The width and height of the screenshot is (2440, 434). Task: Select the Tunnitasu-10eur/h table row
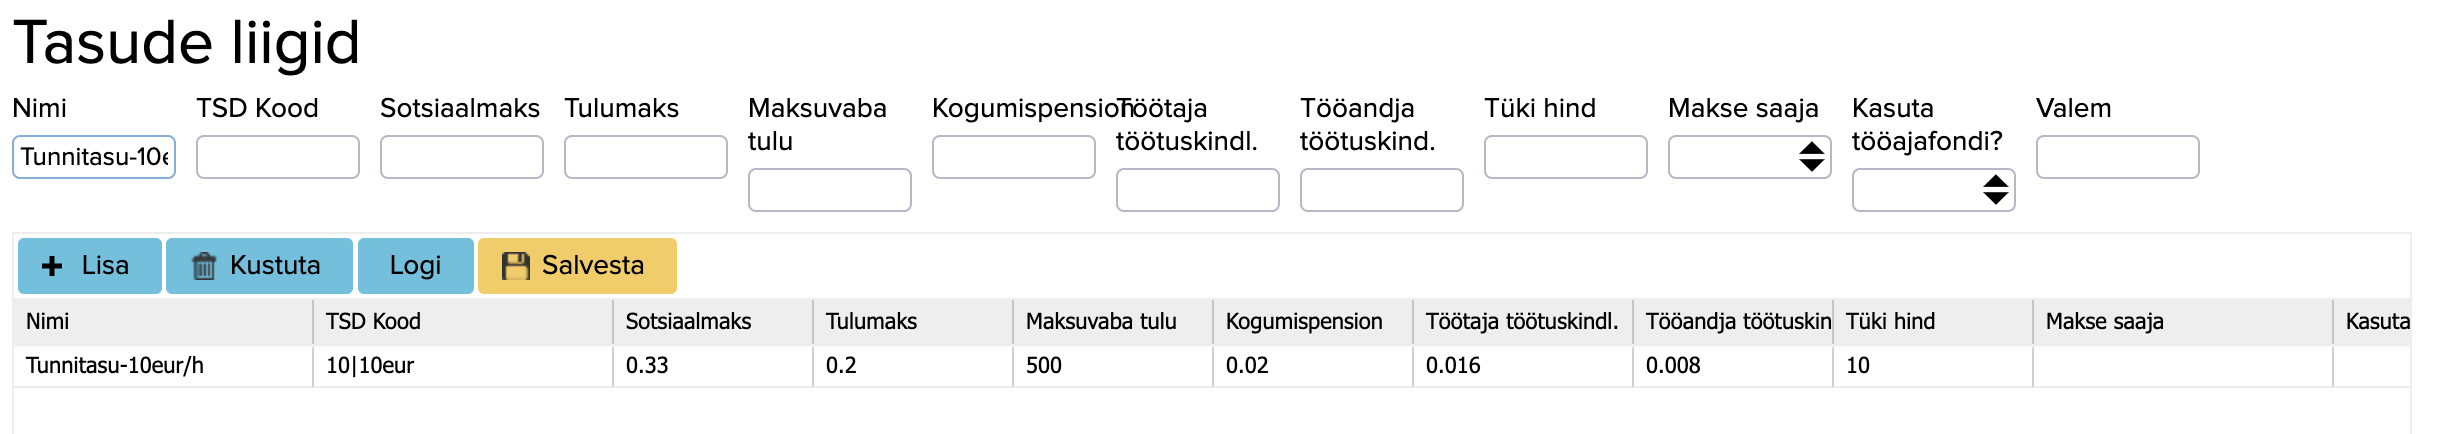(x=115, y=365)
